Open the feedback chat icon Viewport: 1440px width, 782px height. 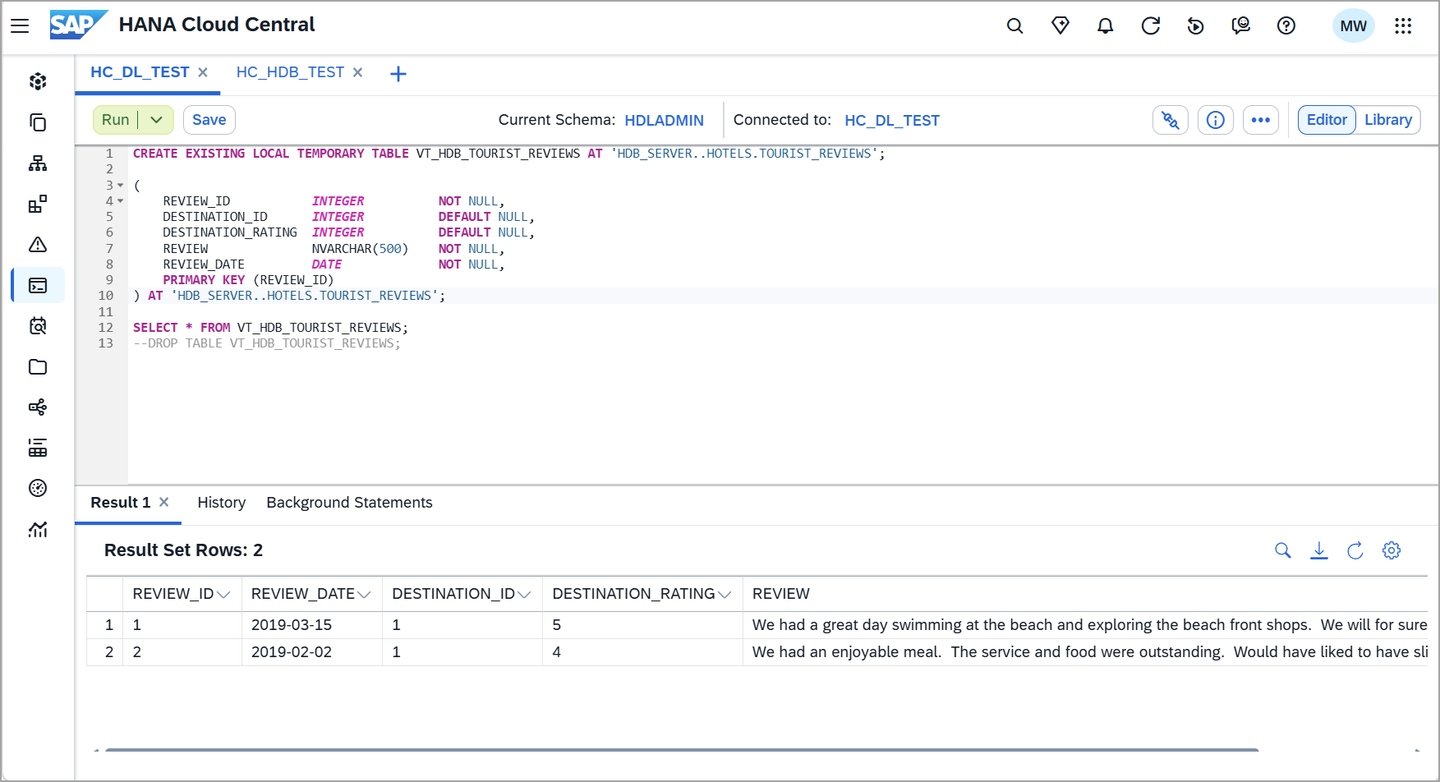[x=1241, y=26]
